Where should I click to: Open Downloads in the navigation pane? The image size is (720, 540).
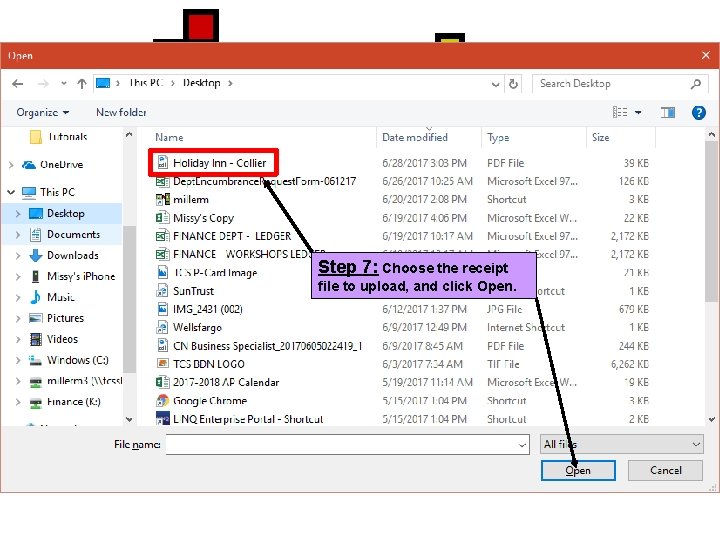click(x=73, y=255)
